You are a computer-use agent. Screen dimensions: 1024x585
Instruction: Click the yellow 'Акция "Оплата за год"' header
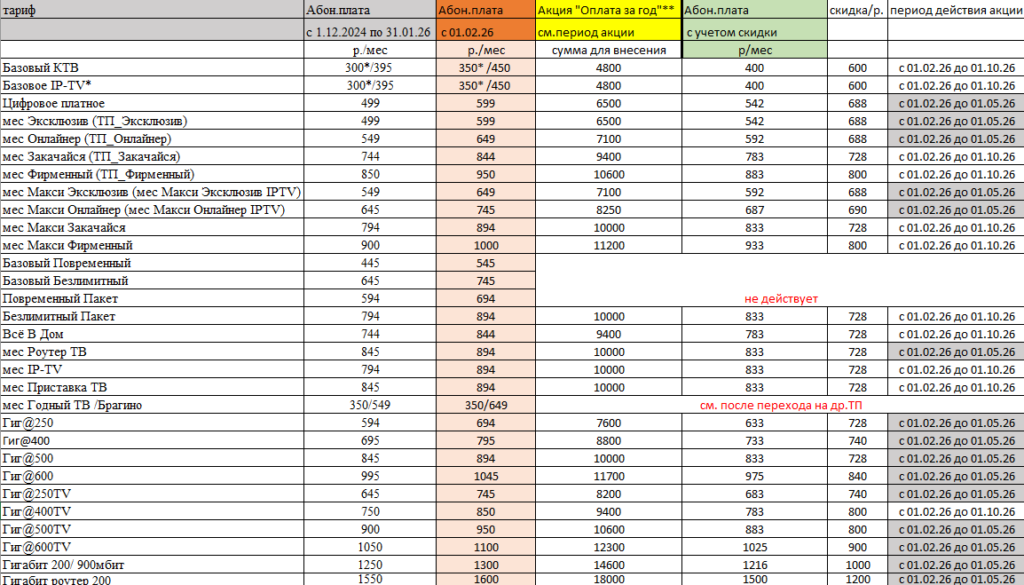tap(608, 10)
